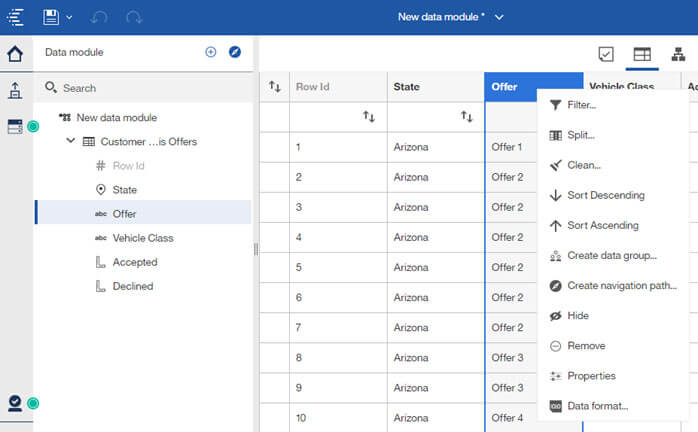The height and width of the screenshot is (432, 698).
Task: Select Vehicle Class in the tree
Action: pyautogui.click(x=143, y=238)
